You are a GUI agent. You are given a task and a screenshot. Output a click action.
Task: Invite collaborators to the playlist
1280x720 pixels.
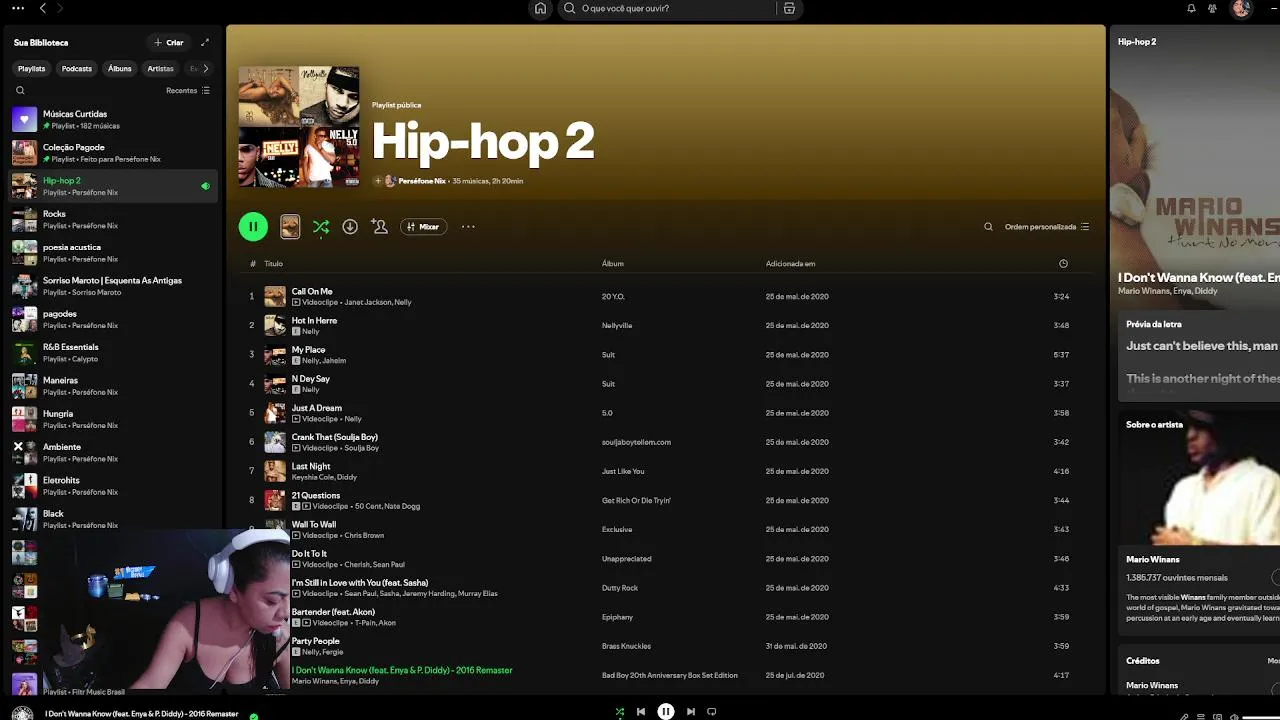379,227
